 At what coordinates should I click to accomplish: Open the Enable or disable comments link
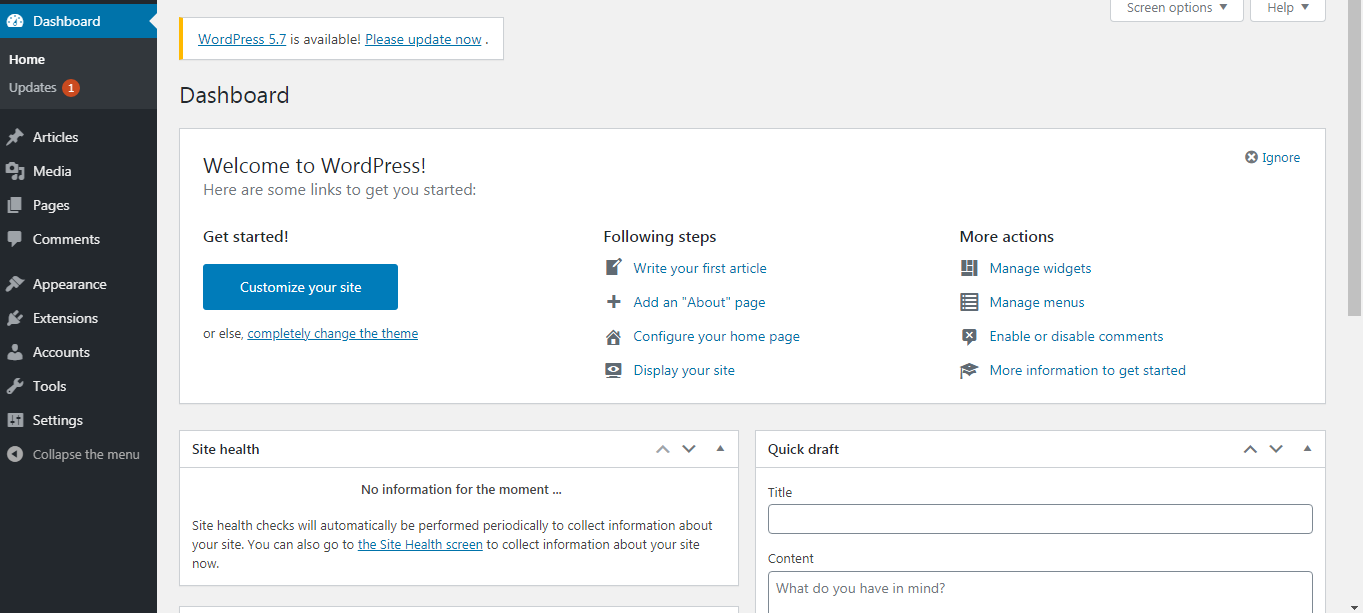pos(1076,336)
